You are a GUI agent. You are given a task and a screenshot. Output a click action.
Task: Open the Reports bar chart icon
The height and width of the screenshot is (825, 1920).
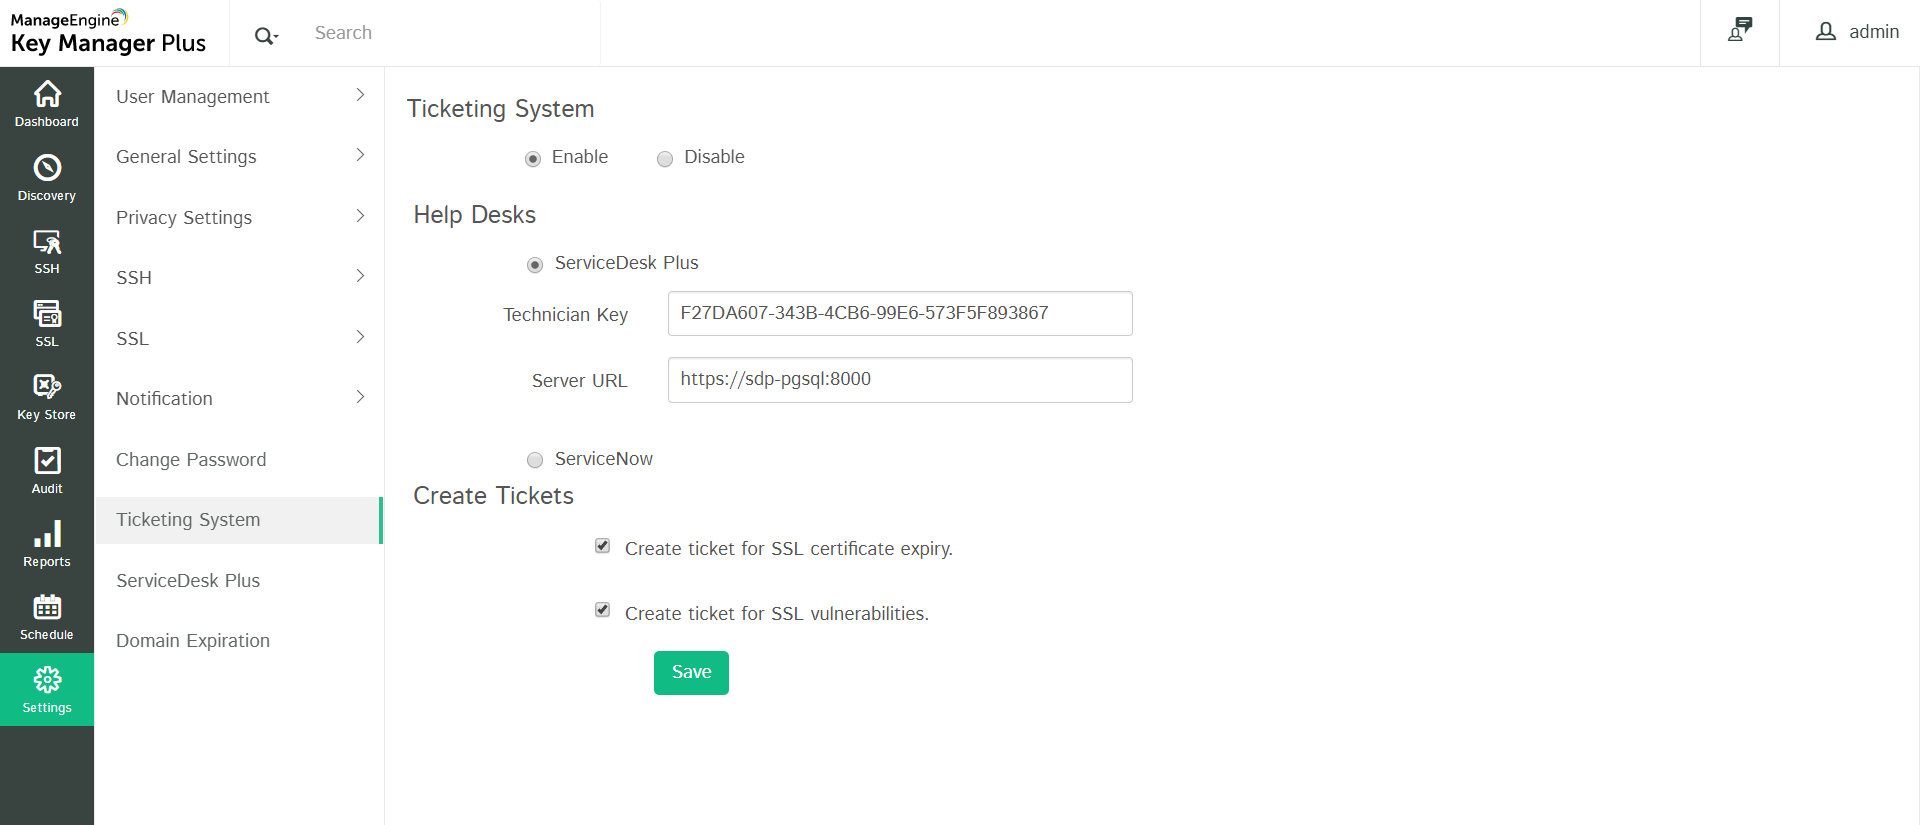click(47, 534)
